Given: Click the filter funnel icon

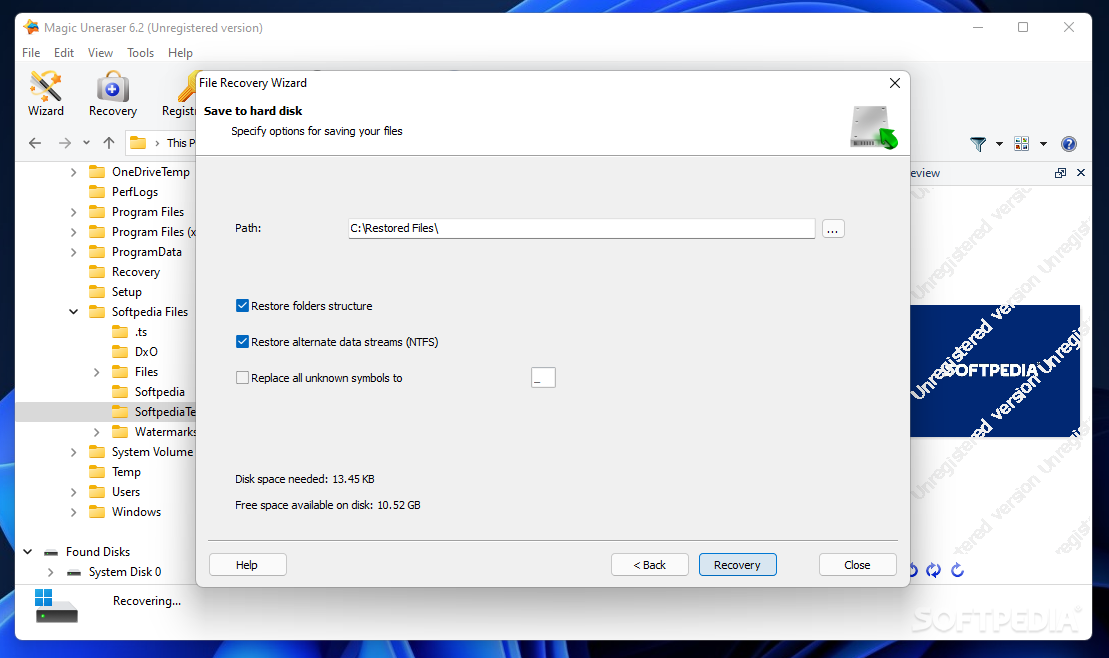Looking at the screenshot, I should 978,144.
